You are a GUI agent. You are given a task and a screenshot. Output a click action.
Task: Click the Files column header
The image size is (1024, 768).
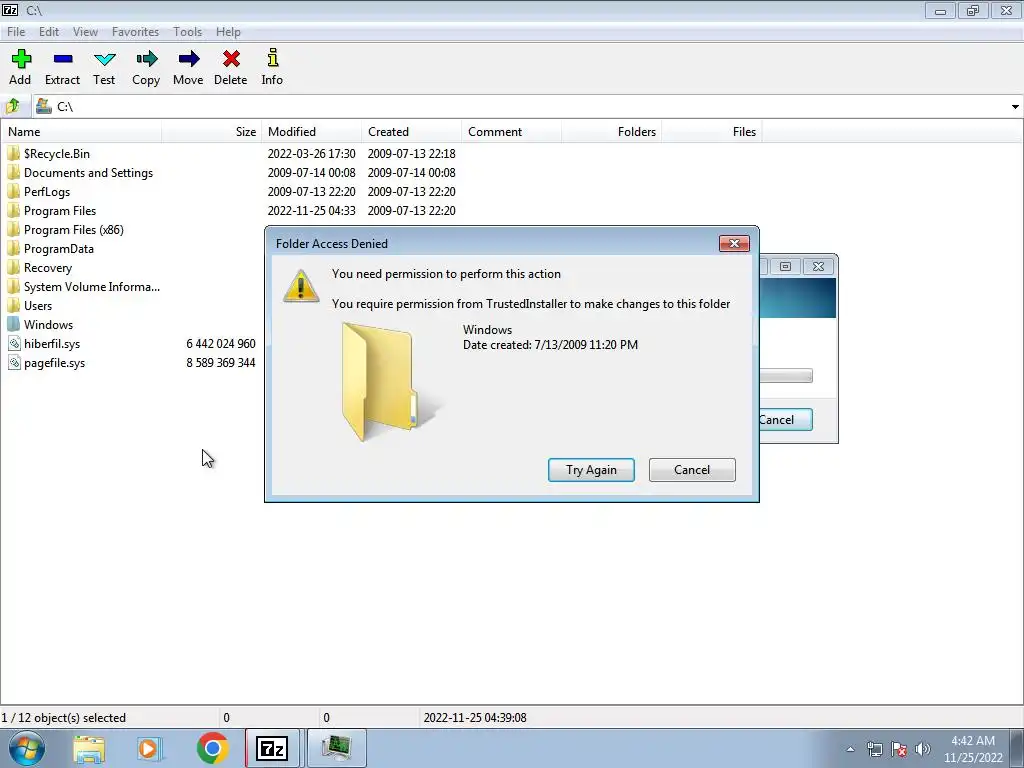click(711, 131)
